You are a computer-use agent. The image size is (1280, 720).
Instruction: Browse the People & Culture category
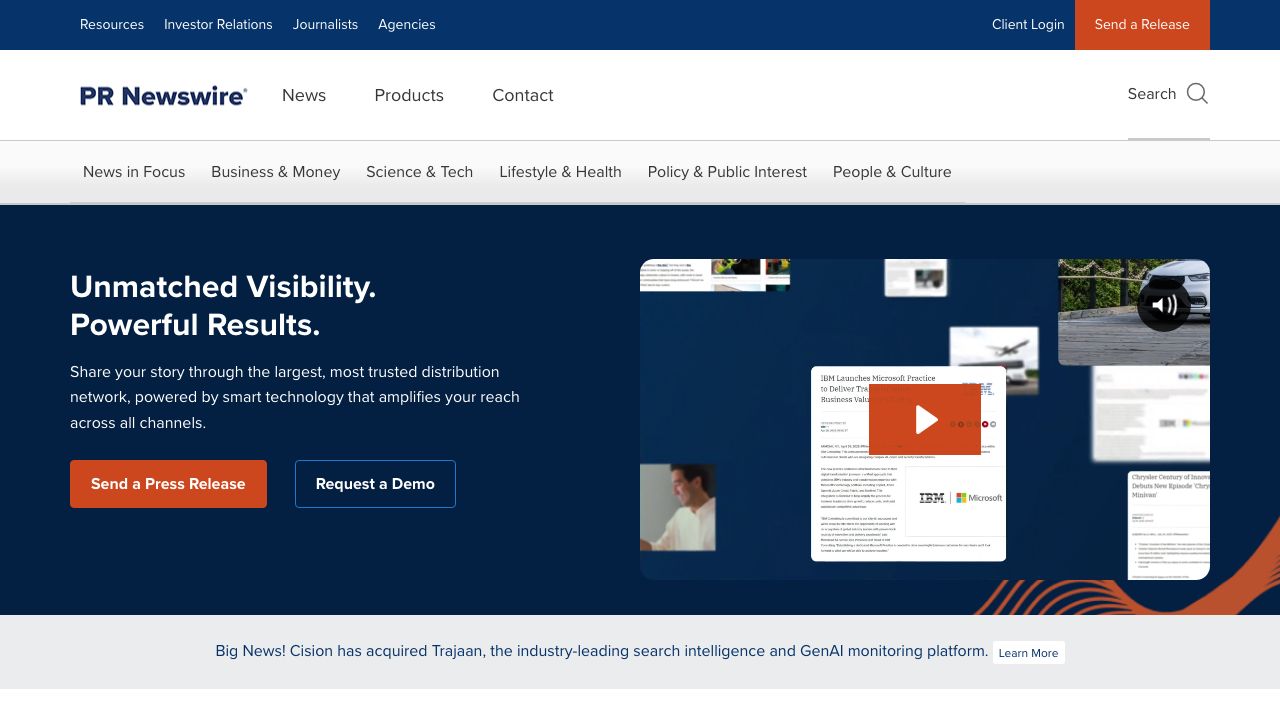(892, 172)
